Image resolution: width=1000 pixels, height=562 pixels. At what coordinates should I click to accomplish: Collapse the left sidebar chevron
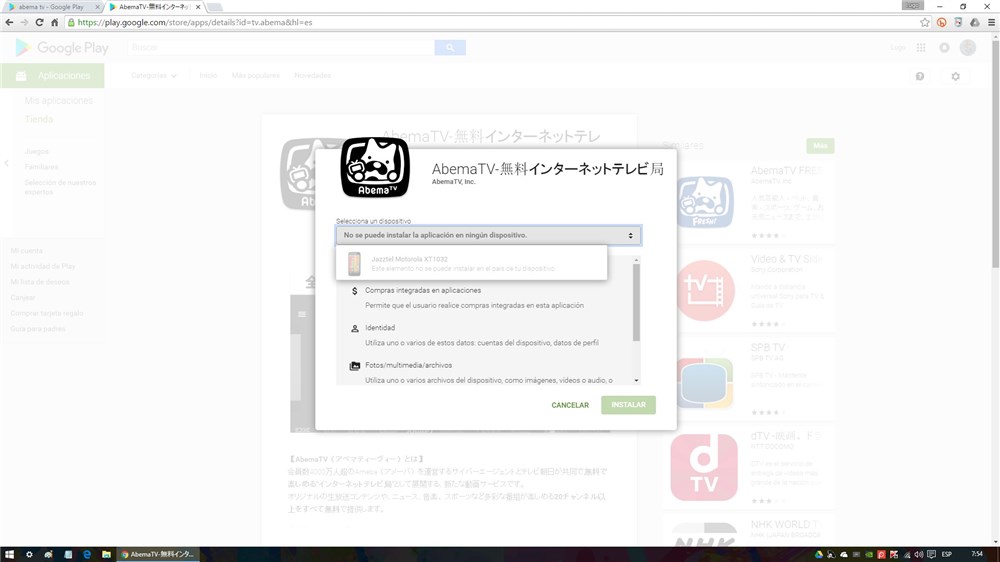click(6, 163)
